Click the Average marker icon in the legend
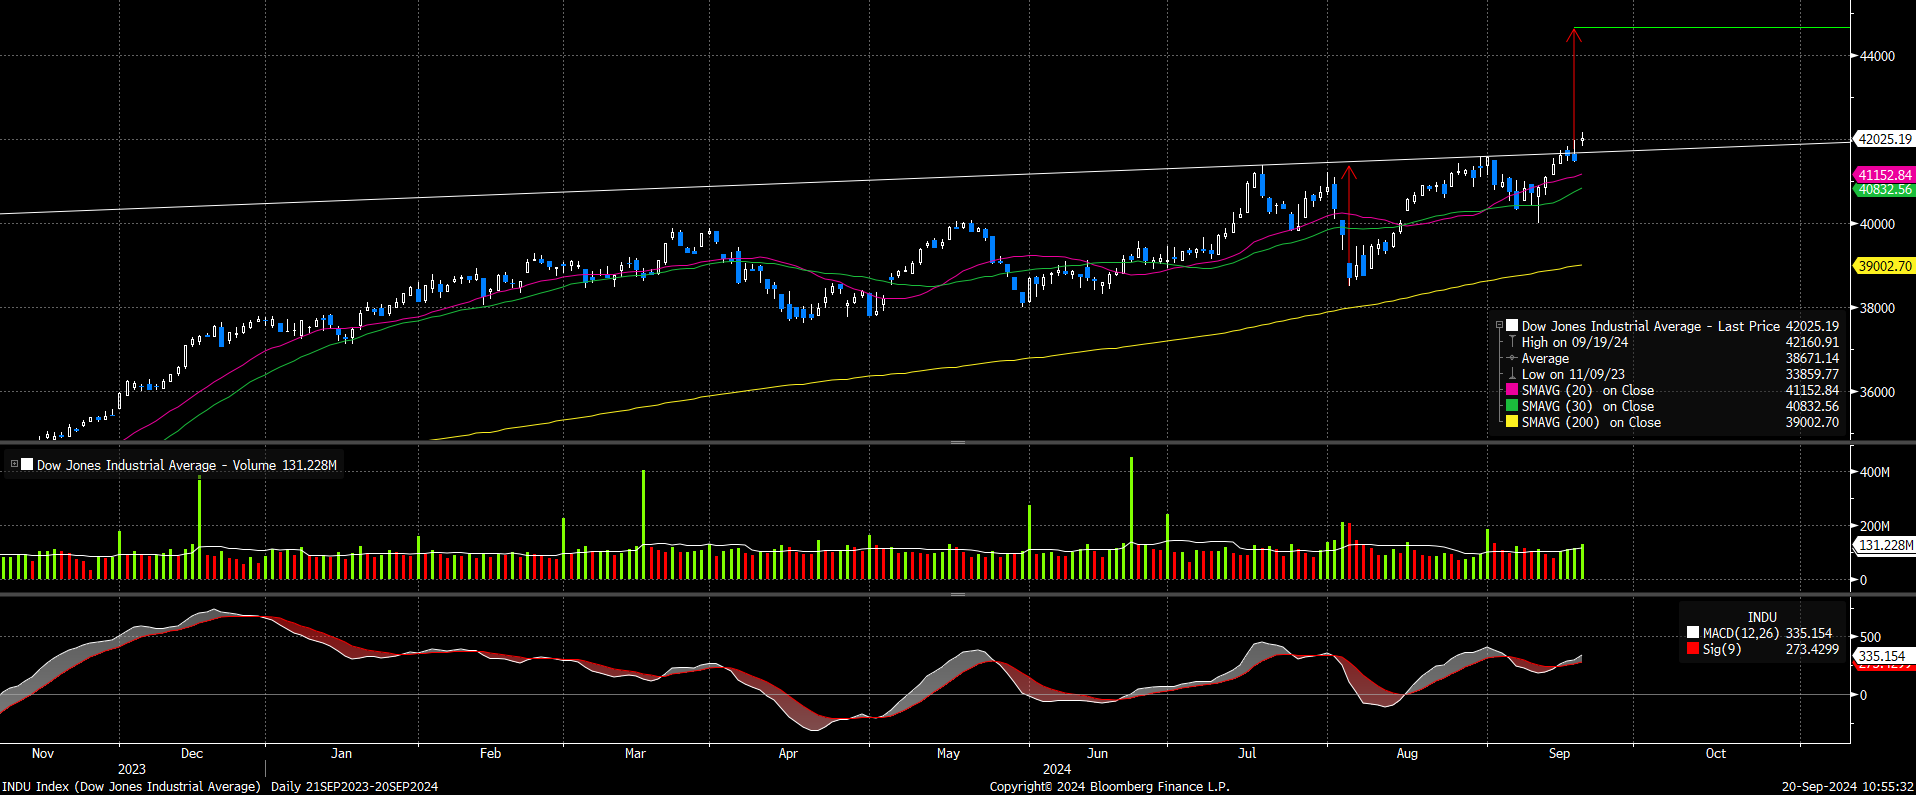 (1512, 358)
